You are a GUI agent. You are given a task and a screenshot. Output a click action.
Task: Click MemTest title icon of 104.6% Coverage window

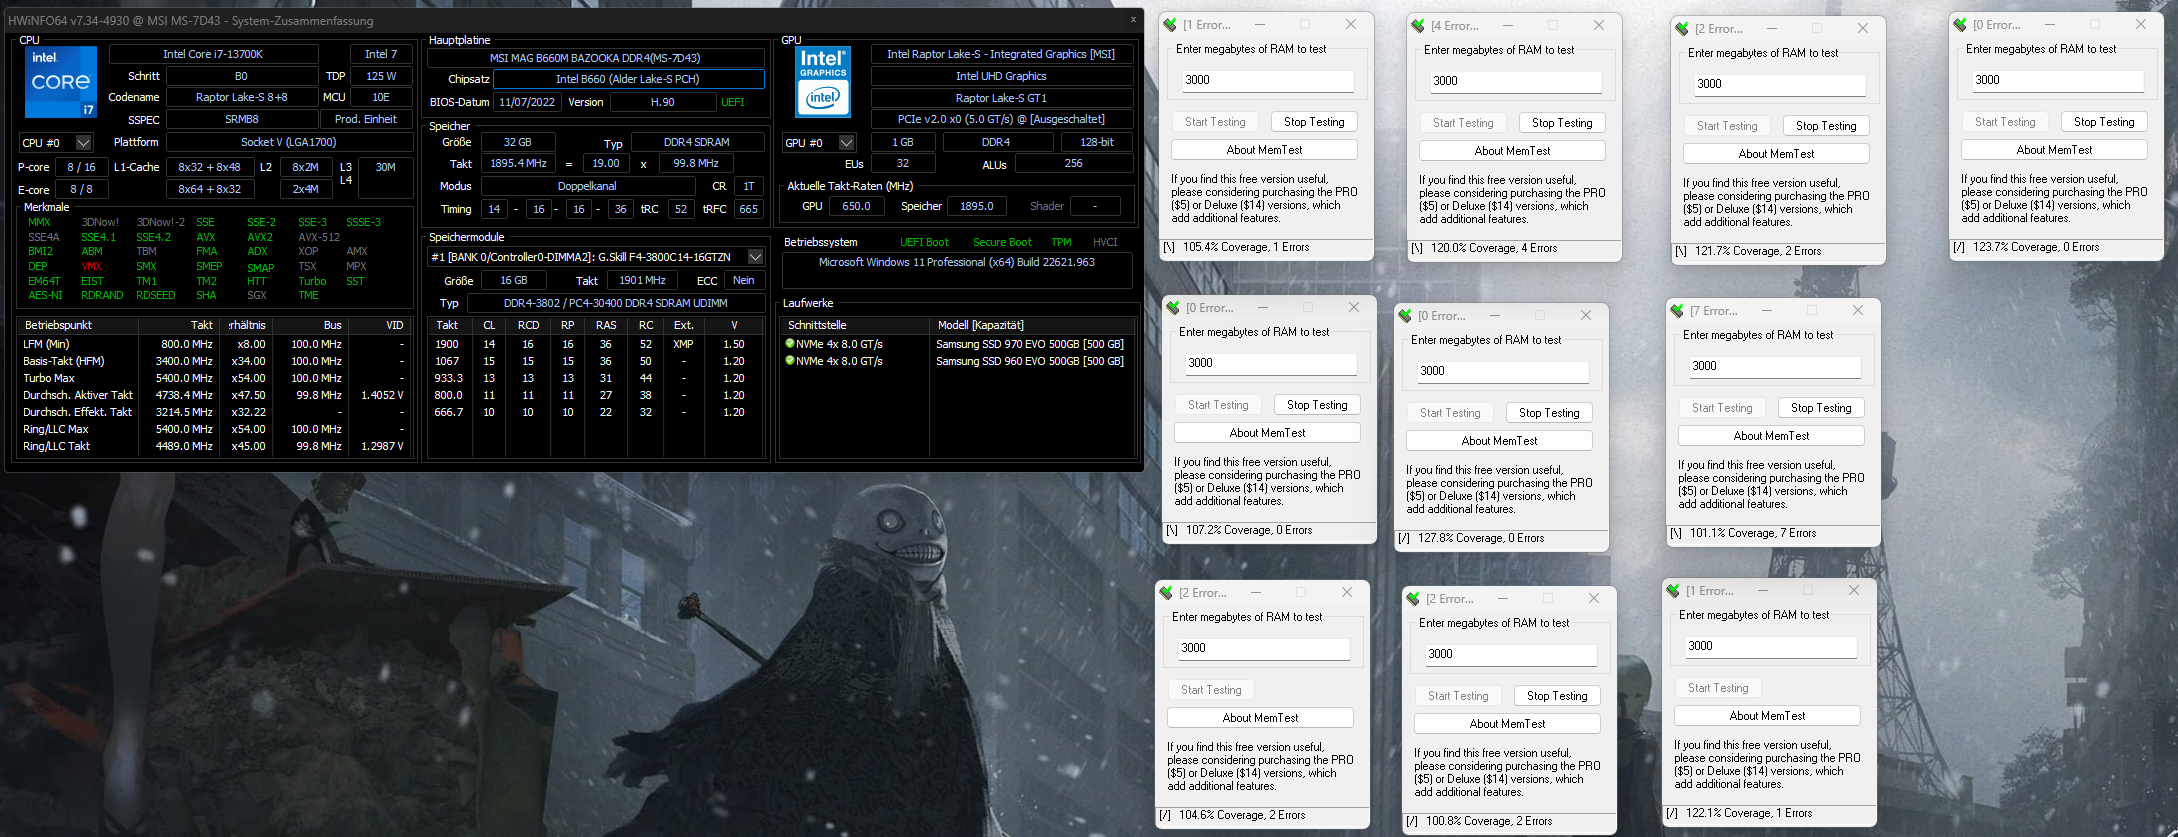pos(1167,593)
